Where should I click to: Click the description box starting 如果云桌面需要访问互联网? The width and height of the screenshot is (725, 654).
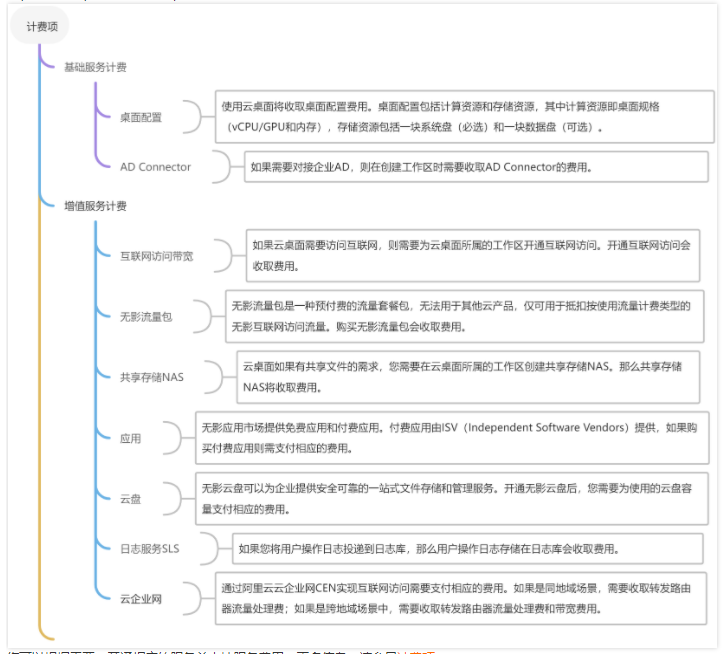tap(473, 256)
